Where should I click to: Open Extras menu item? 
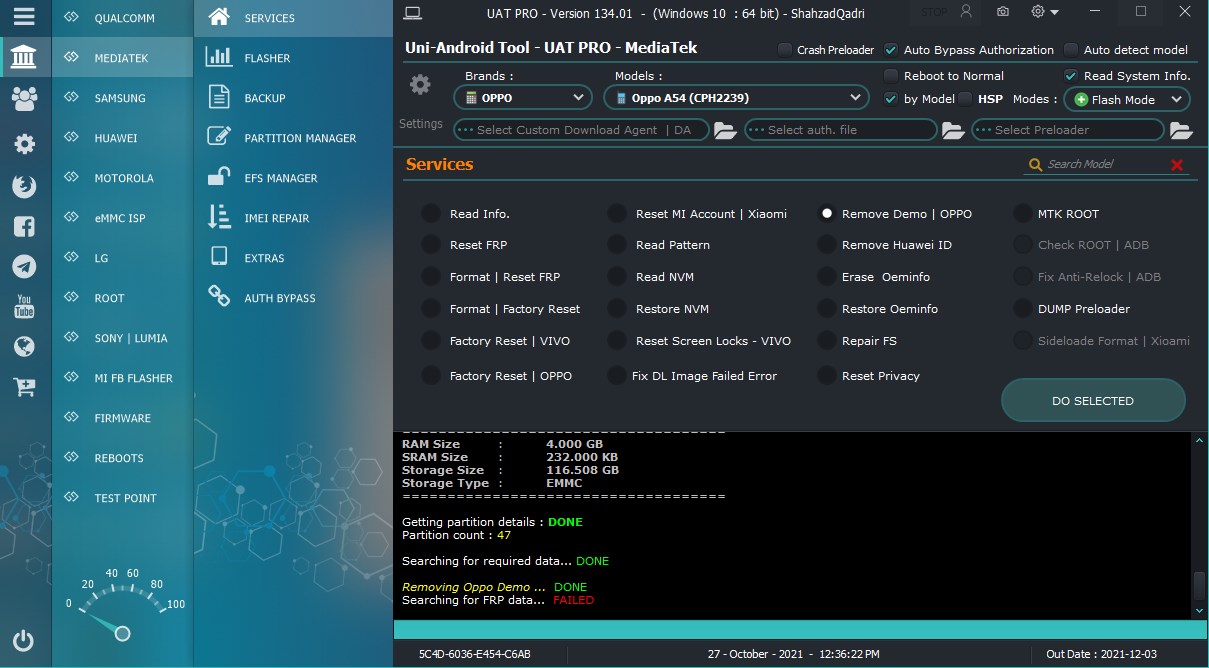click(293, 258)
